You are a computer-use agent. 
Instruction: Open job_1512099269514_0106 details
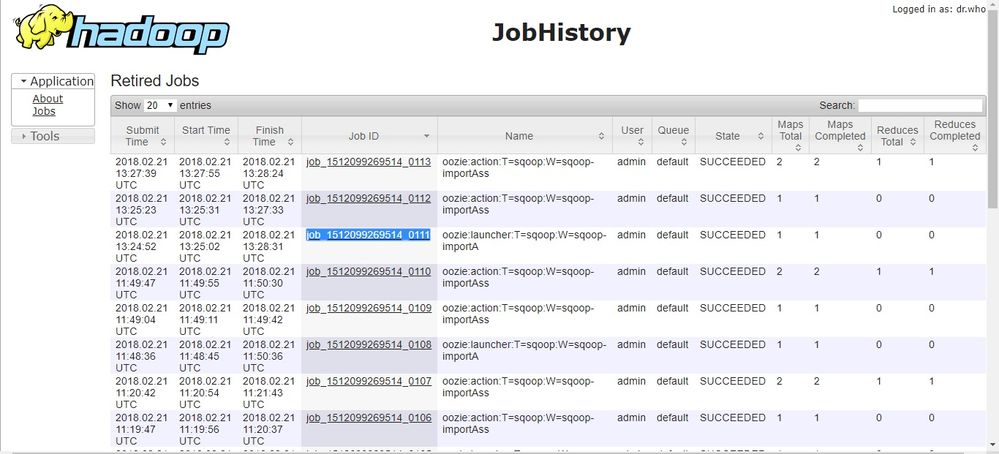369,418
